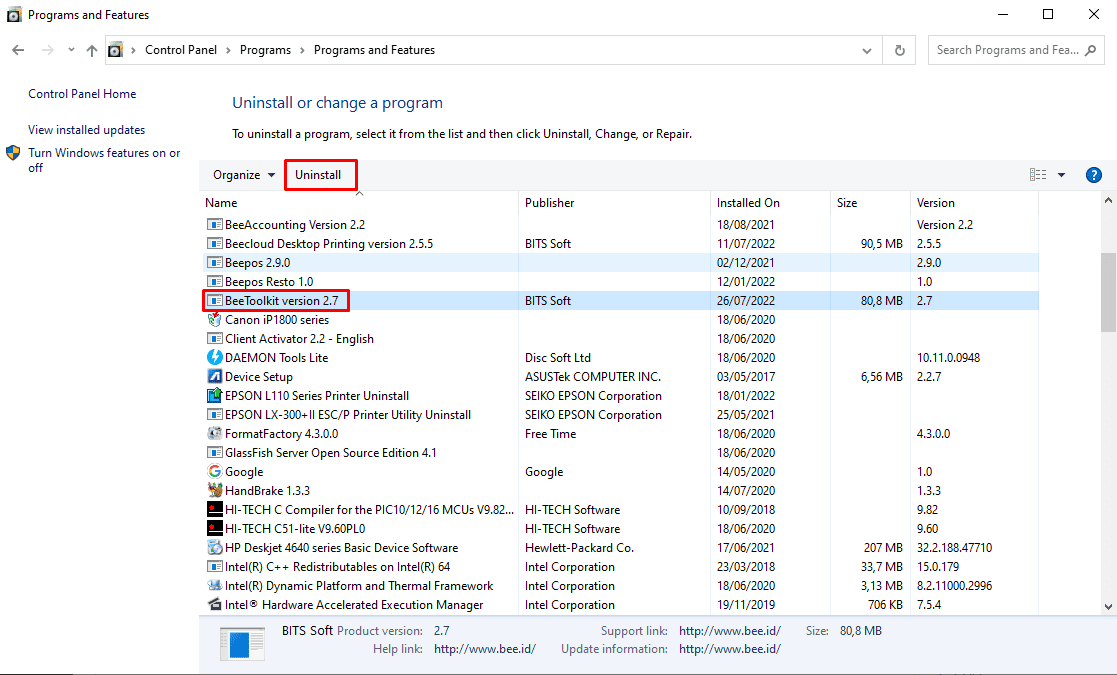1117x675 pixels.
Task: Click the shield icon beside Windows features
Action: (x=14, y=153)
